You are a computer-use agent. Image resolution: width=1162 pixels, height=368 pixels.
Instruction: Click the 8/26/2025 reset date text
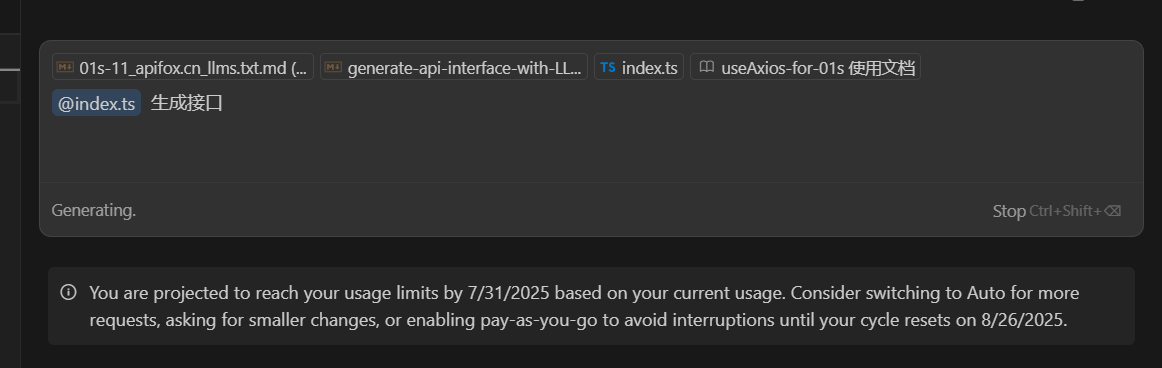pos(1028,321)
